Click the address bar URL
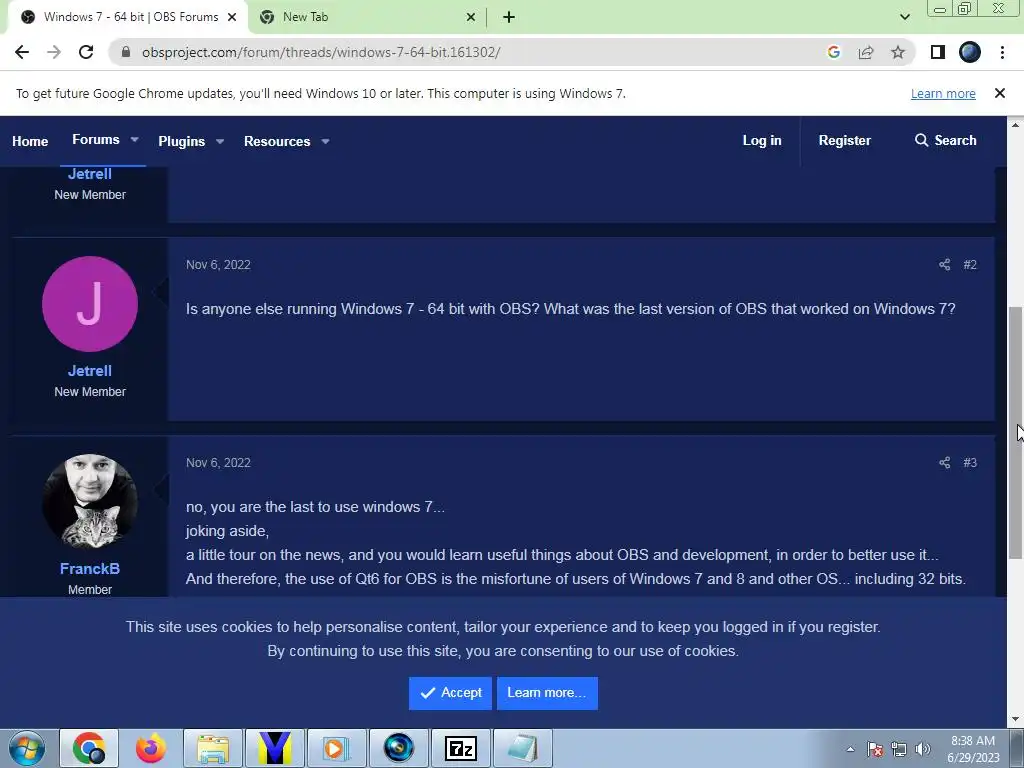1024x768 pixels. (x=321, y=52)
